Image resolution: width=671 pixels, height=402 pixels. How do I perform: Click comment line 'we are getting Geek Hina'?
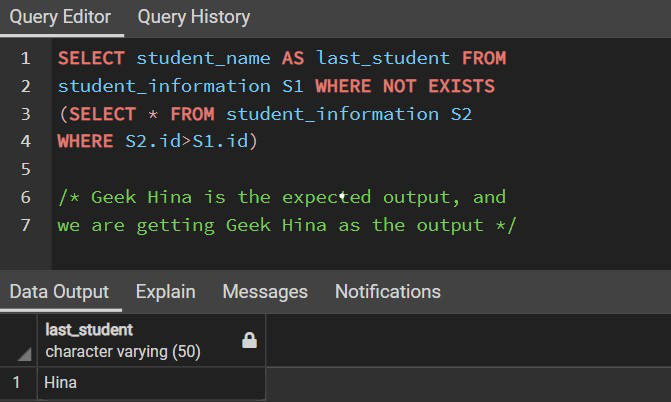(x=285, y=225)
